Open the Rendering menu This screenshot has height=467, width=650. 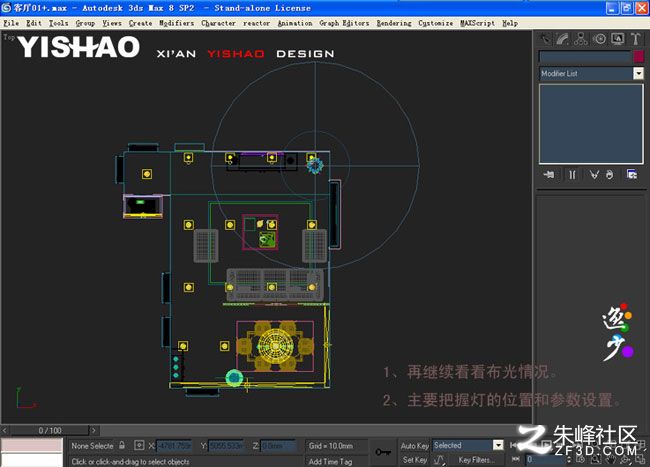(x=394, y=23)
